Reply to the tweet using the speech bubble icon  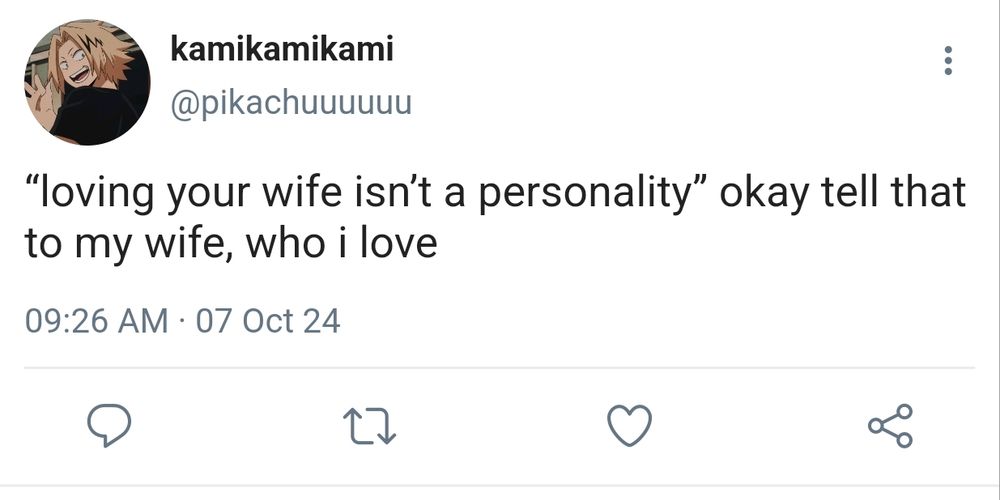pos(110,427)
